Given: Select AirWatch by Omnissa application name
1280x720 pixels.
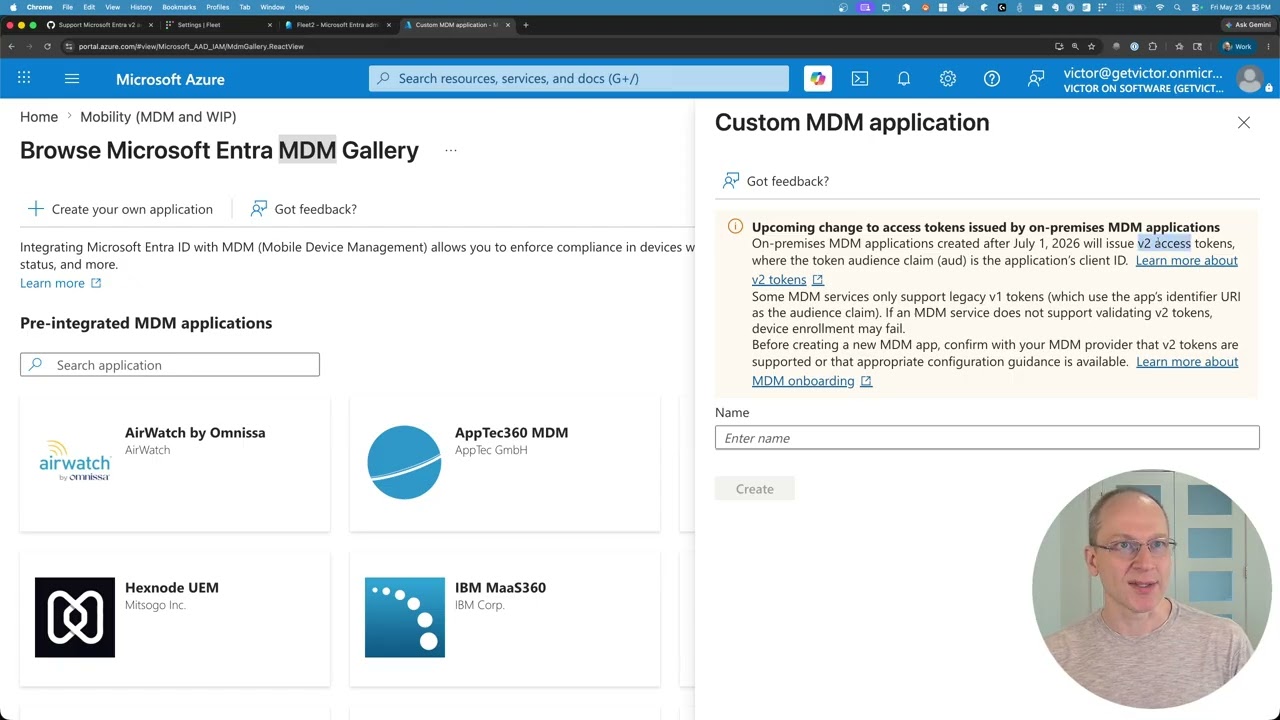Looking at the screenshot, I should [195, 432].
